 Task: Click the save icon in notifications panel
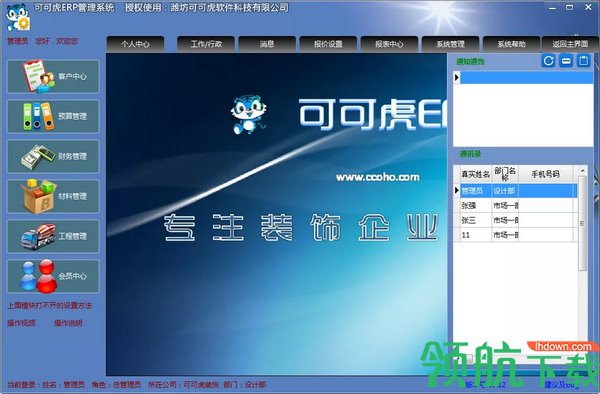584,61
